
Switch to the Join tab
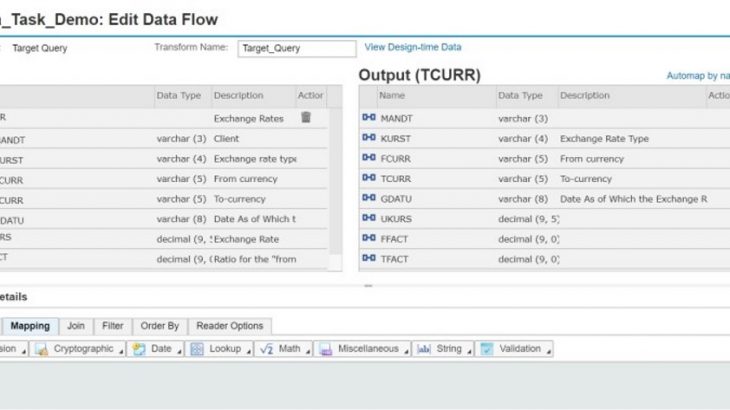[76, 326]
